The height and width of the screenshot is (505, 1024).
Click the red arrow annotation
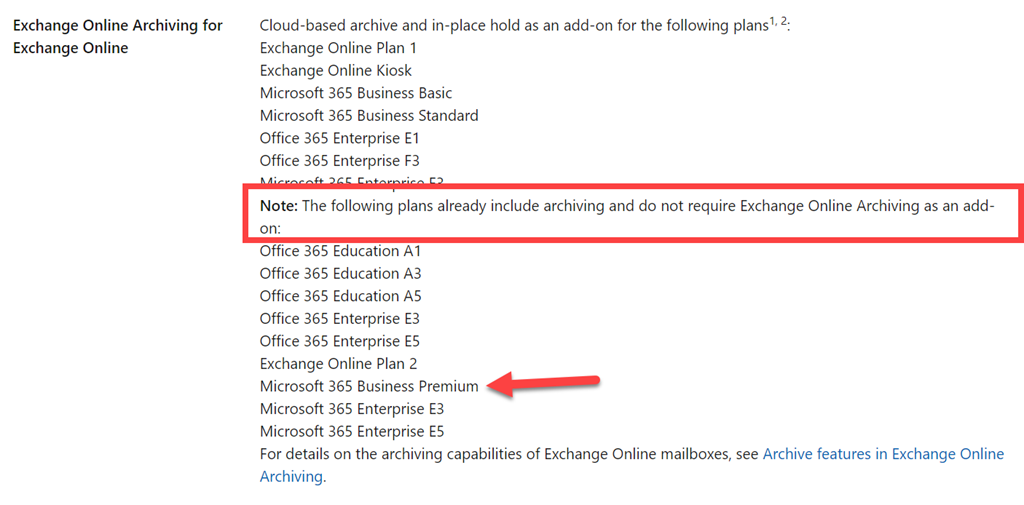(543, 383)
